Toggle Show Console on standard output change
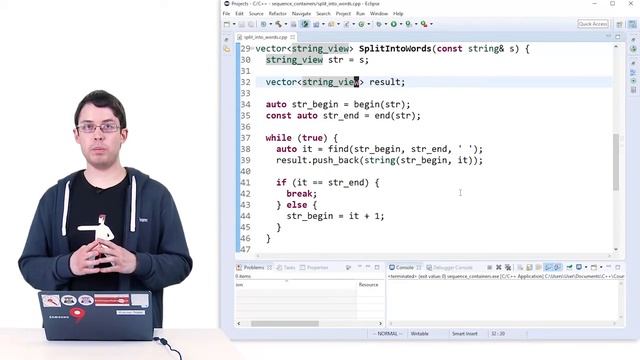The height and width of the screenshot is (360, 640). tap(548, 267)
